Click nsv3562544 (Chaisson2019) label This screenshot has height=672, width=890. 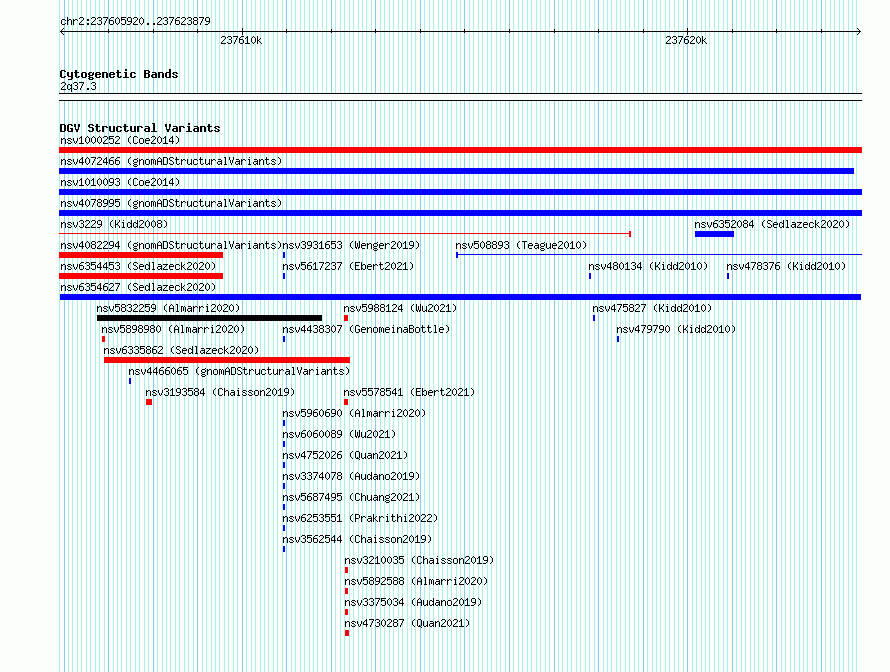(357, 539)
